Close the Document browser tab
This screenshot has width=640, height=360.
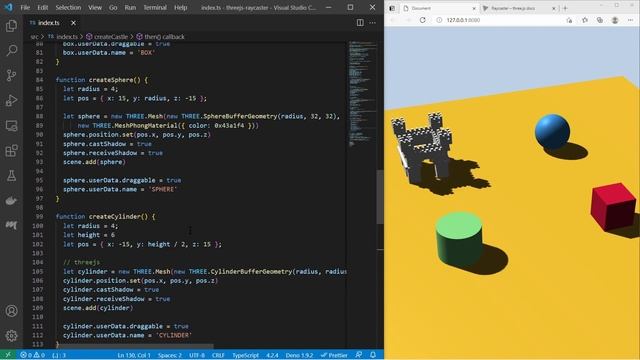click(474, 8)
